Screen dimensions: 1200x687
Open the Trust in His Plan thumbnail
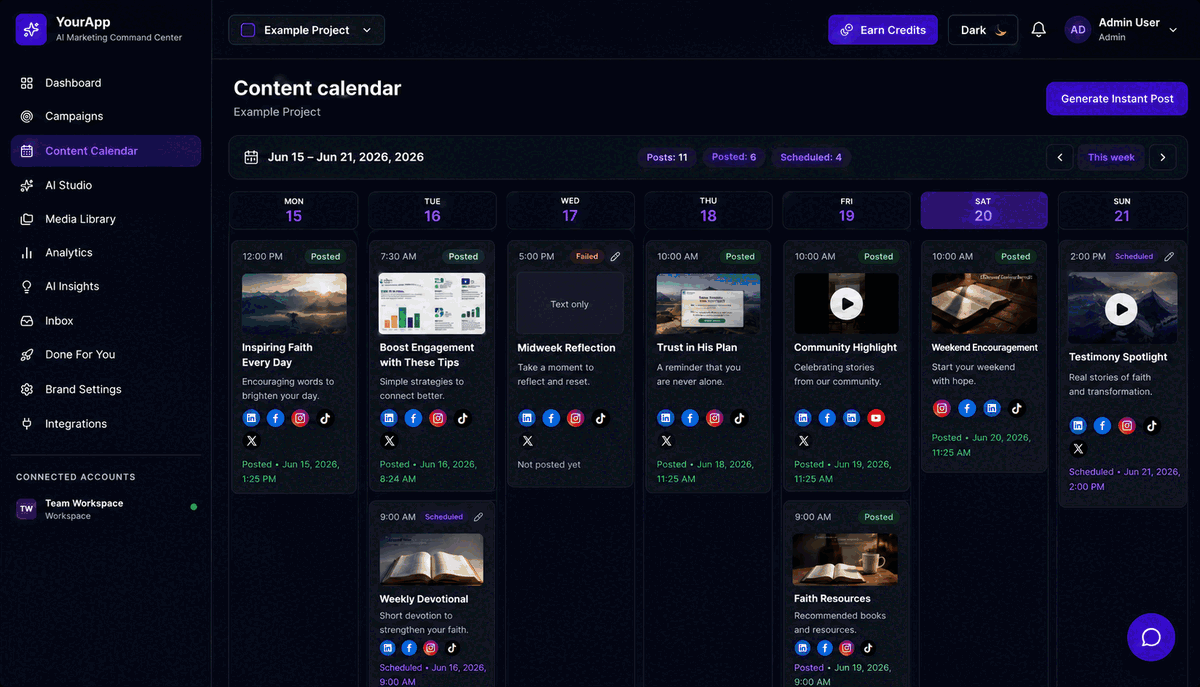(708, 304)
